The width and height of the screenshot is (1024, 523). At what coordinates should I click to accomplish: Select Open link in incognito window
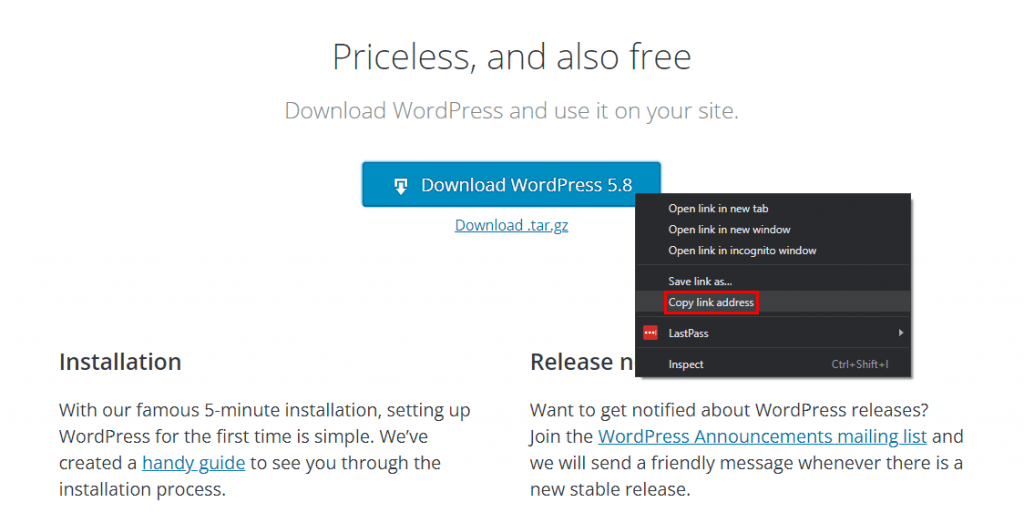pyautogui.click(x=742, y=251)
